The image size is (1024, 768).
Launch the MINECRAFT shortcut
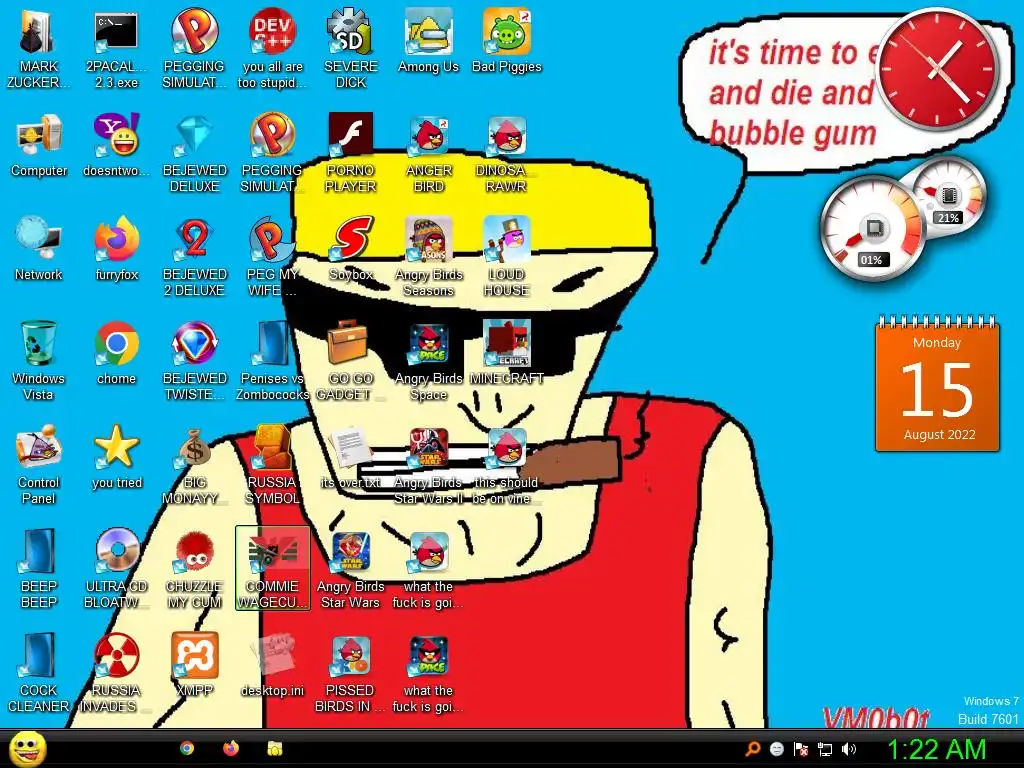(507, 353)
